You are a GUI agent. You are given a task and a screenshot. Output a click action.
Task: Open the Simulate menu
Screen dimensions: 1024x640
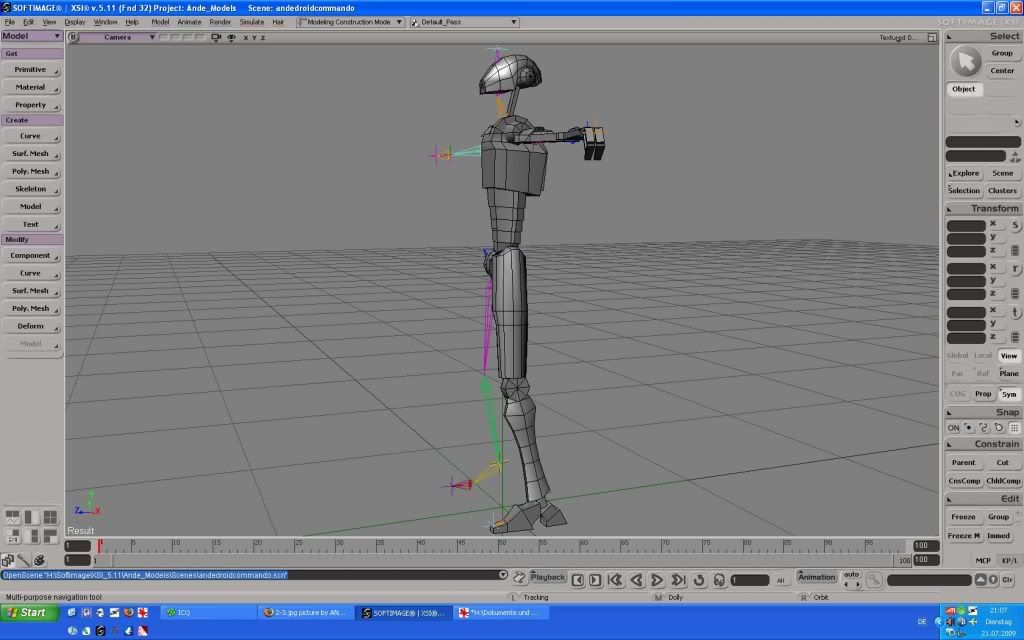click(251, 22)
